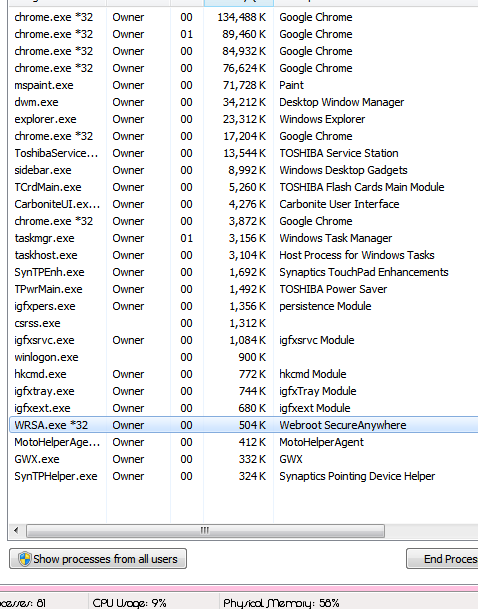Click the TOSHIBA Service Station description
The width and height of the screenshot is (478, 609).
339,153
